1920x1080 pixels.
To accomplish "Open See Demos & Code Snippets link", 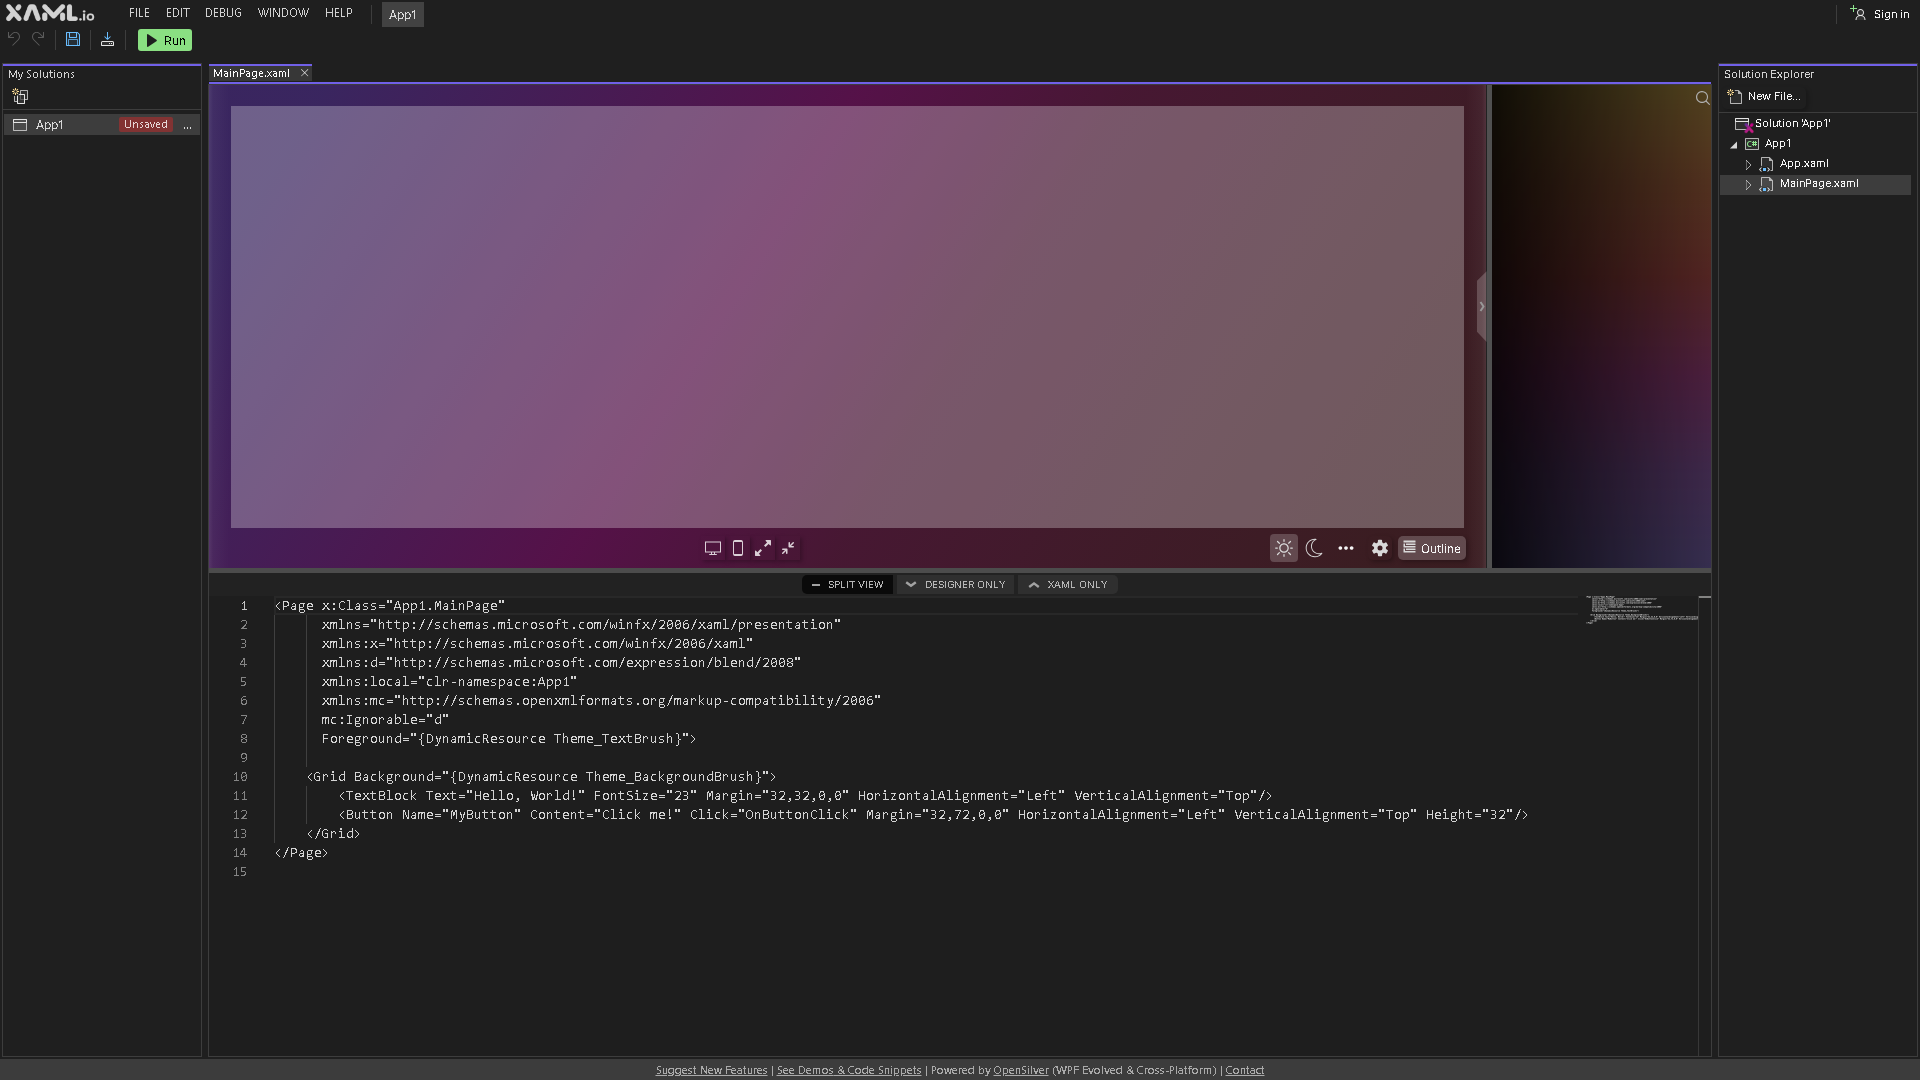I will 849,1070.
